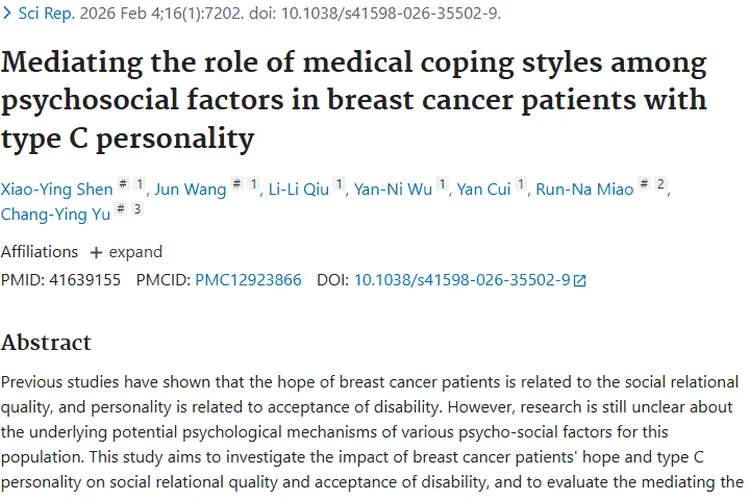Image resolution: width=750 pixels, height=500 pixels.
Task: Expand the Affiliations section
Action: (125, 252)
